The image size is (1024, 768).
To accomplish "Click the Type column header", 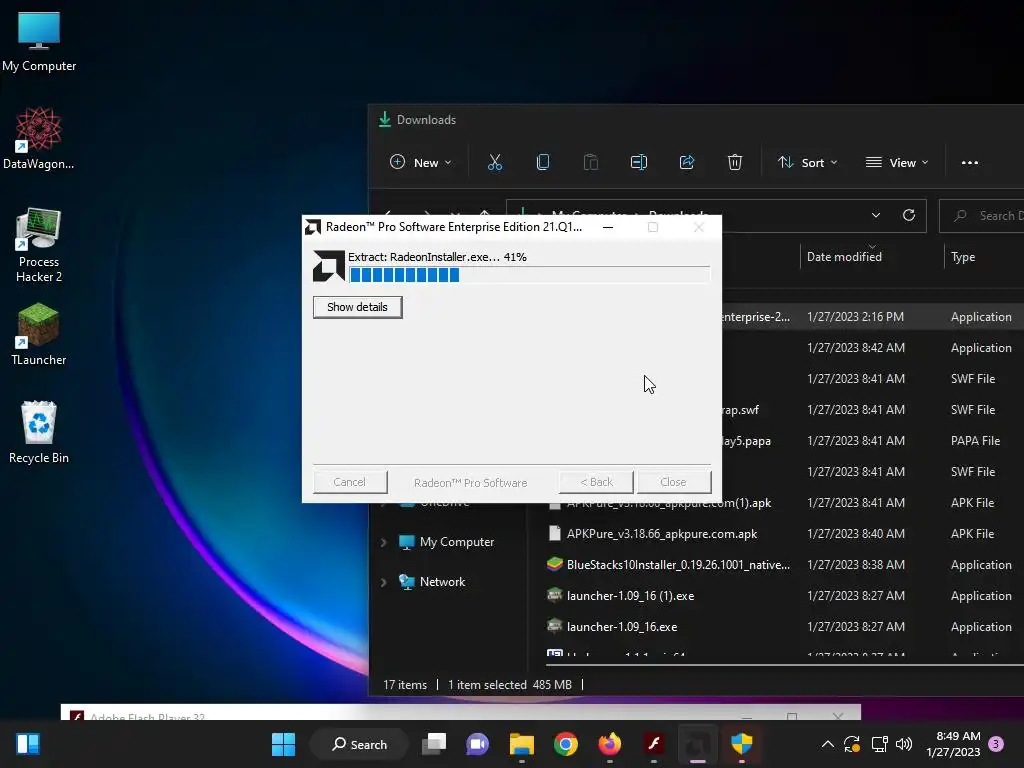I will [963, 257].
